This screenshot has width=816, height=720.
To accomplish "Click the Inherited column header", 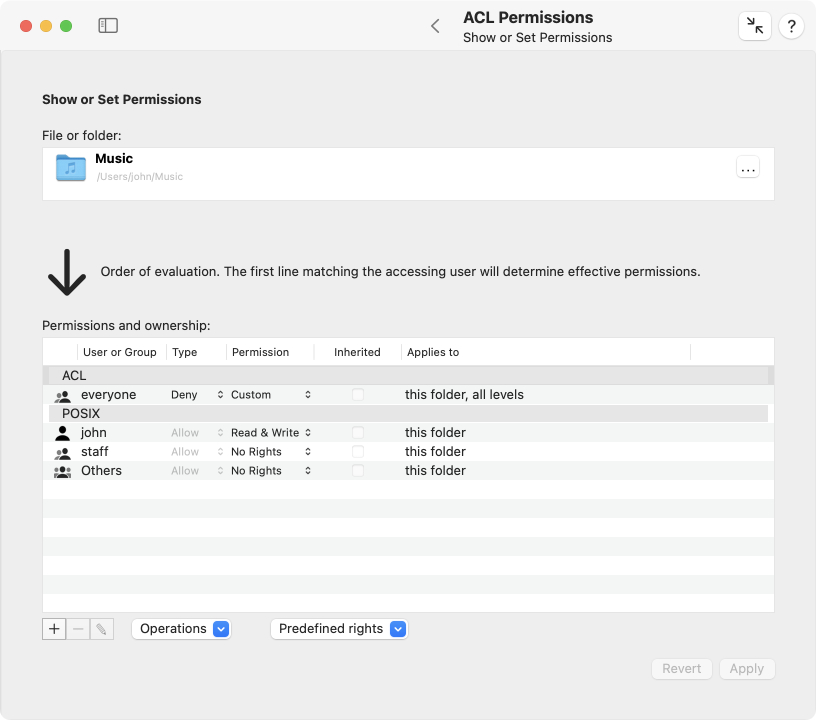I will 357,352.
